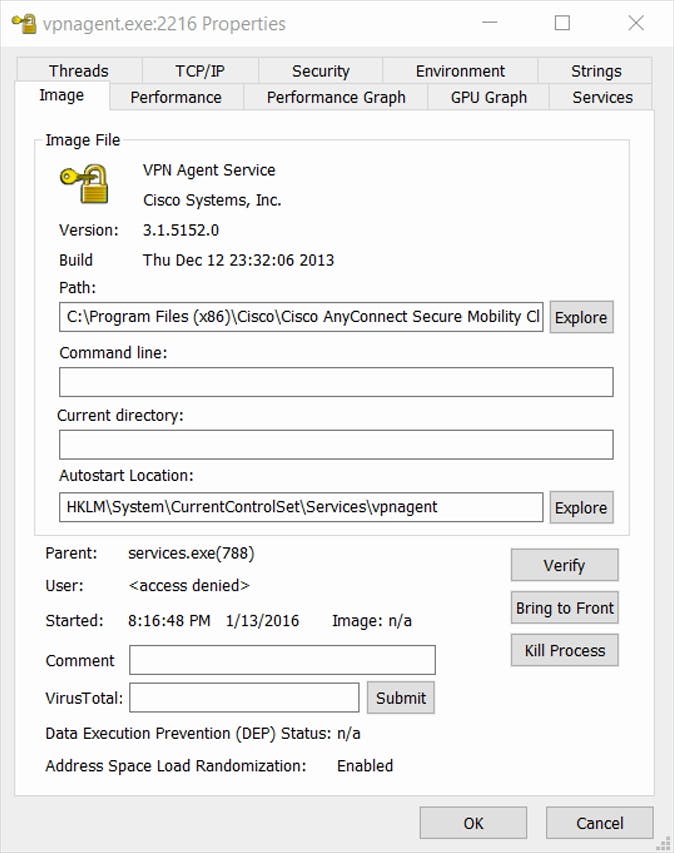Click the Verify button
The height and width of the screenshot is (853, 674).
point(564,565)
